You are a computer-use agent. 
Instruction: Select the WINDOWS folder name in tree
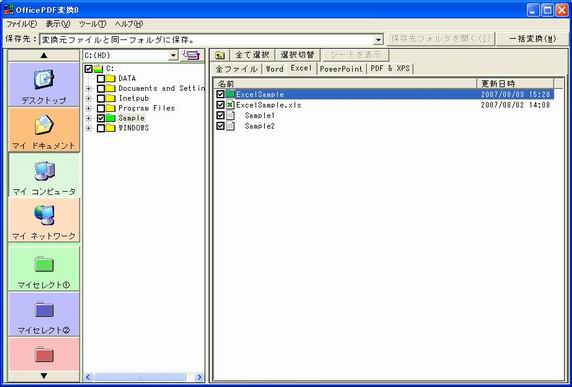pyautogui.click(x=134, y=128)
